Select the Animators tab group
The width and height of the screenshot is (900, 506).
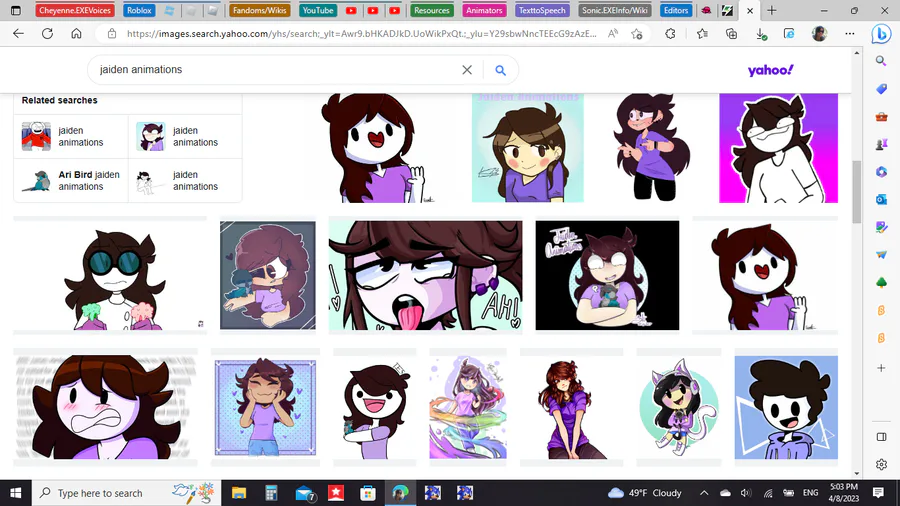pos(484,10)
